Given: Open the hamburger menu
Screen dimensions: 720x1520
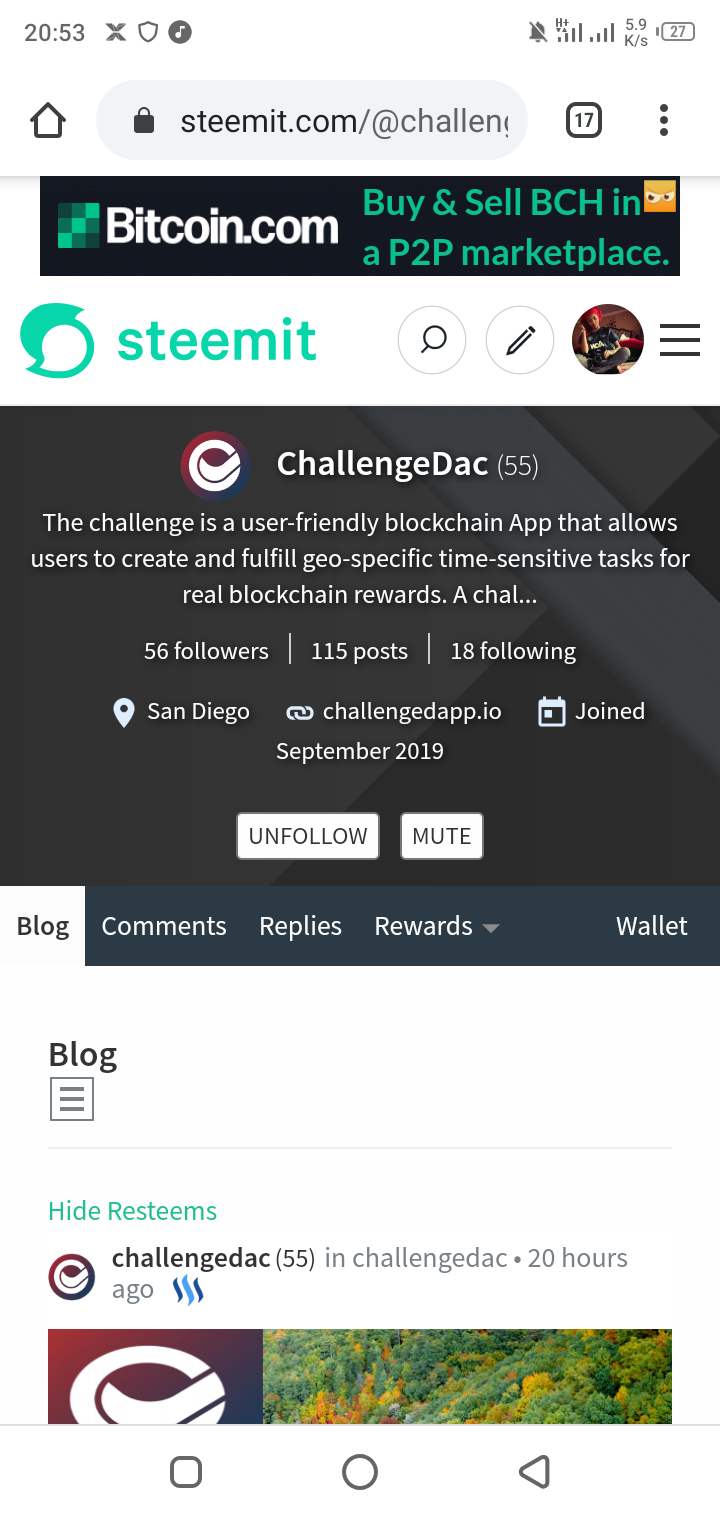Looking at the screenshot, I should tap(680, 340).
